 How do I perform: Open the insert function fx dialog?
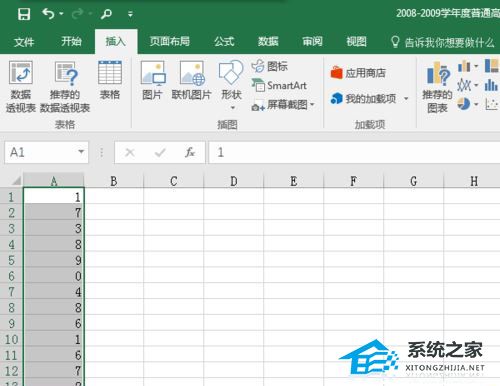190,152
